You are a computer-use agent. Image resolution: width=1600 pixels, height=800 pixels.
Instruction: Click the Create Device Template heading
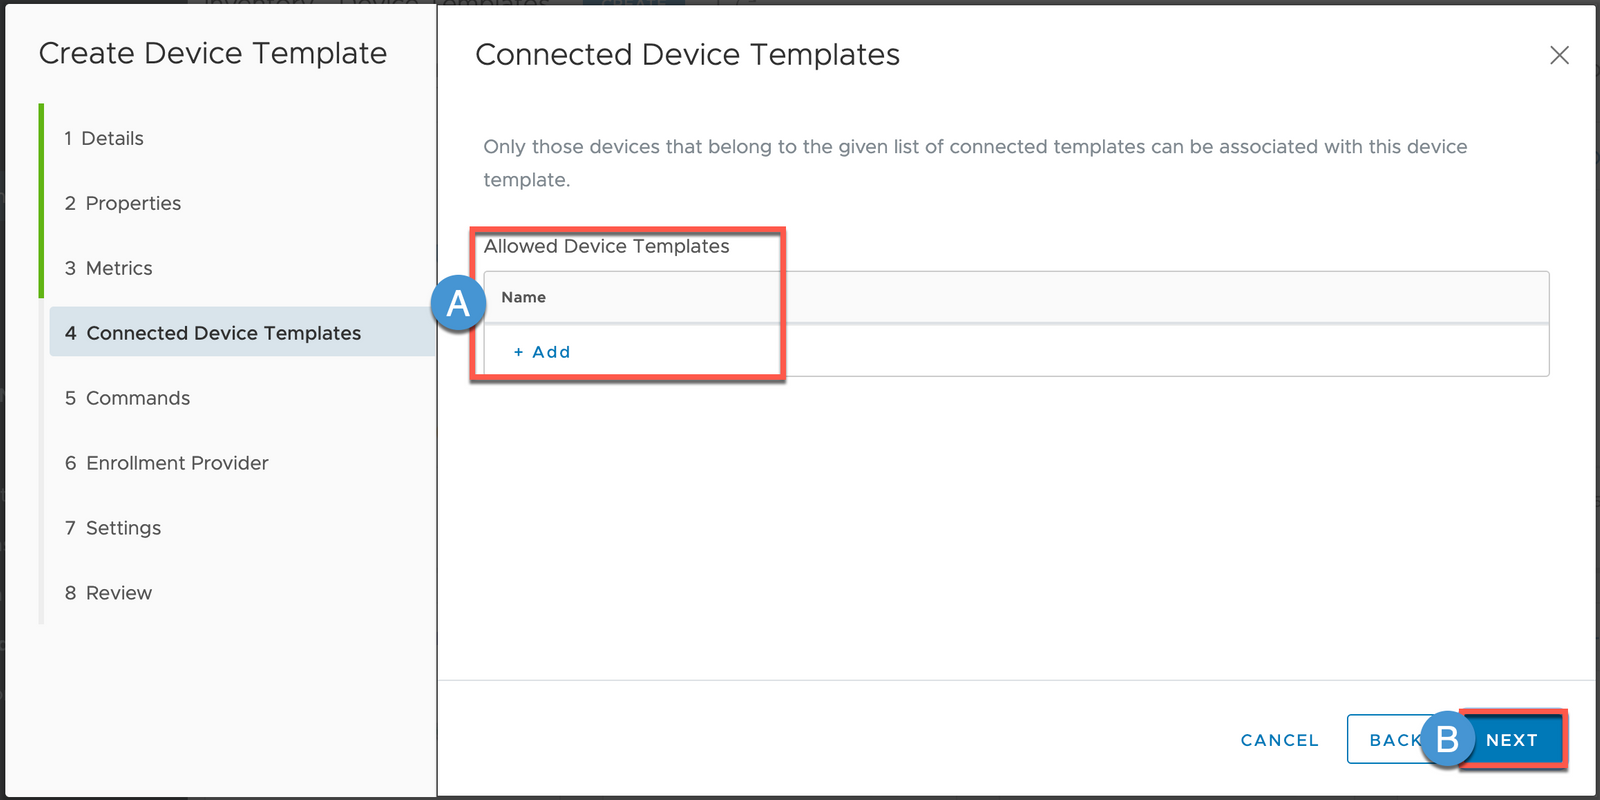(x=213, y=53)
